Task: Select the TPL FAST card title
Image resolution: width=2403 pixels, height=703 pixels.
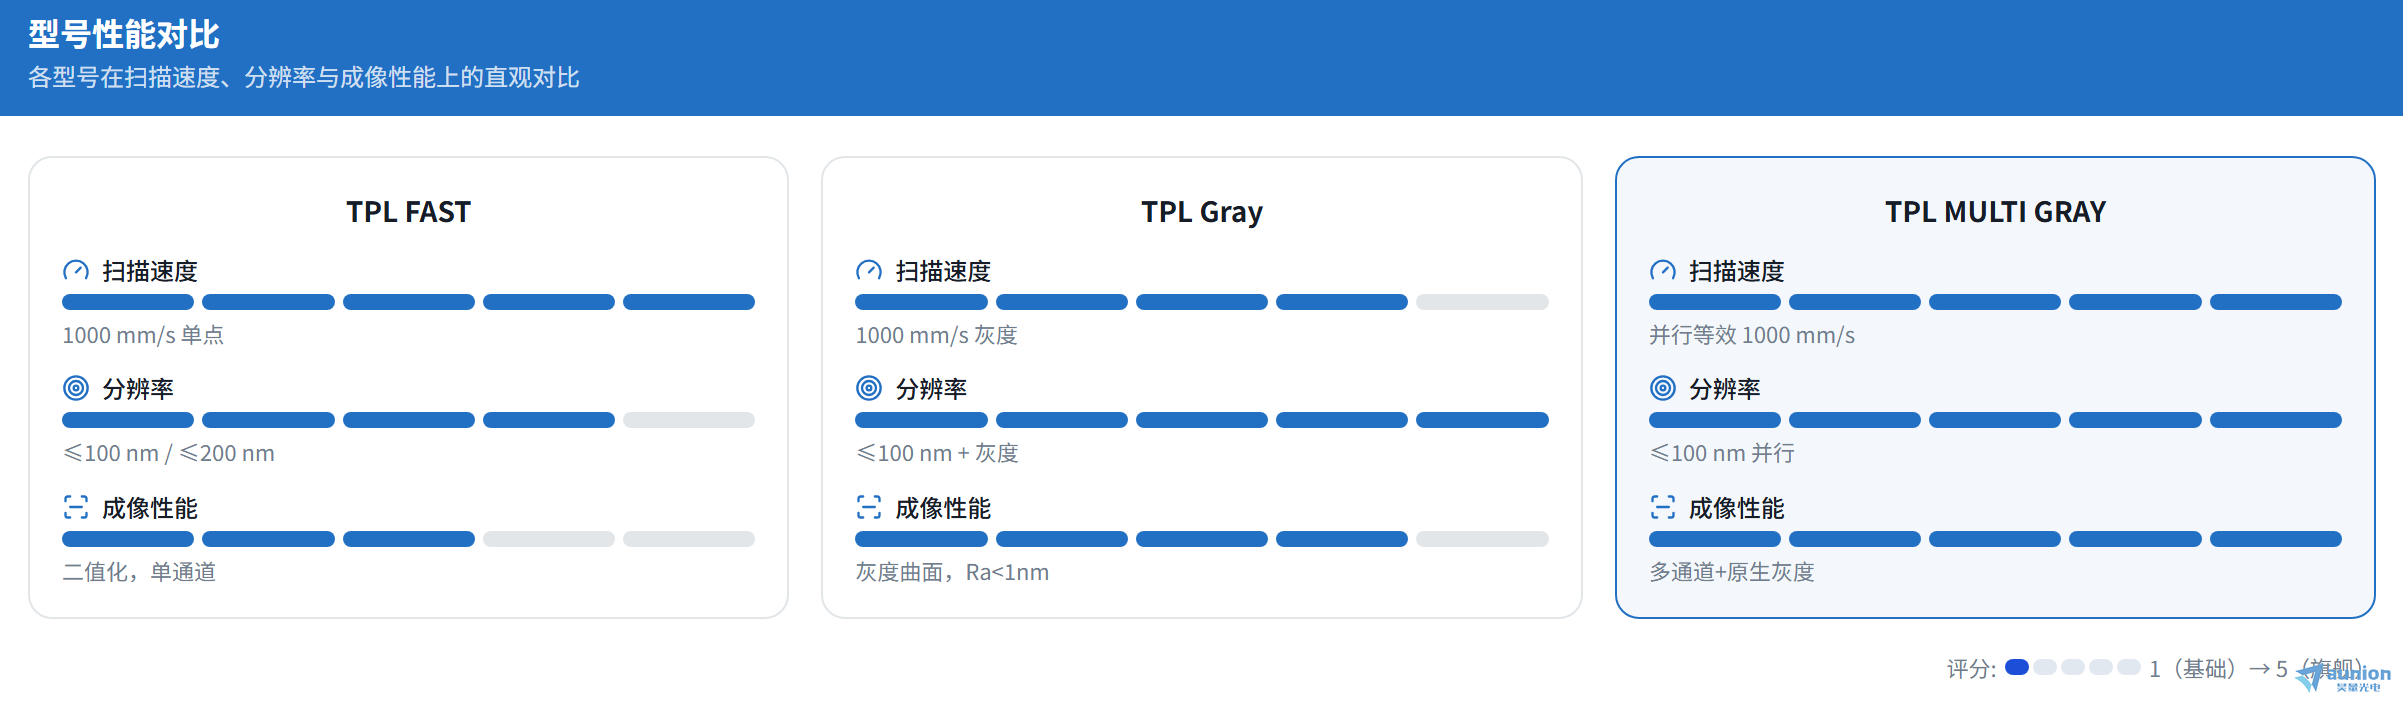Action: (x=408, y=212)
